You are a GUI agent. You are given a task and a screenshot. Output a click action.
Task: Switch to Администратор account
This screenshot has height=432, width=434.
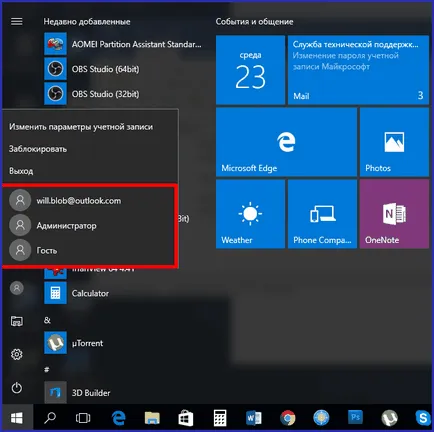(89, 225)
